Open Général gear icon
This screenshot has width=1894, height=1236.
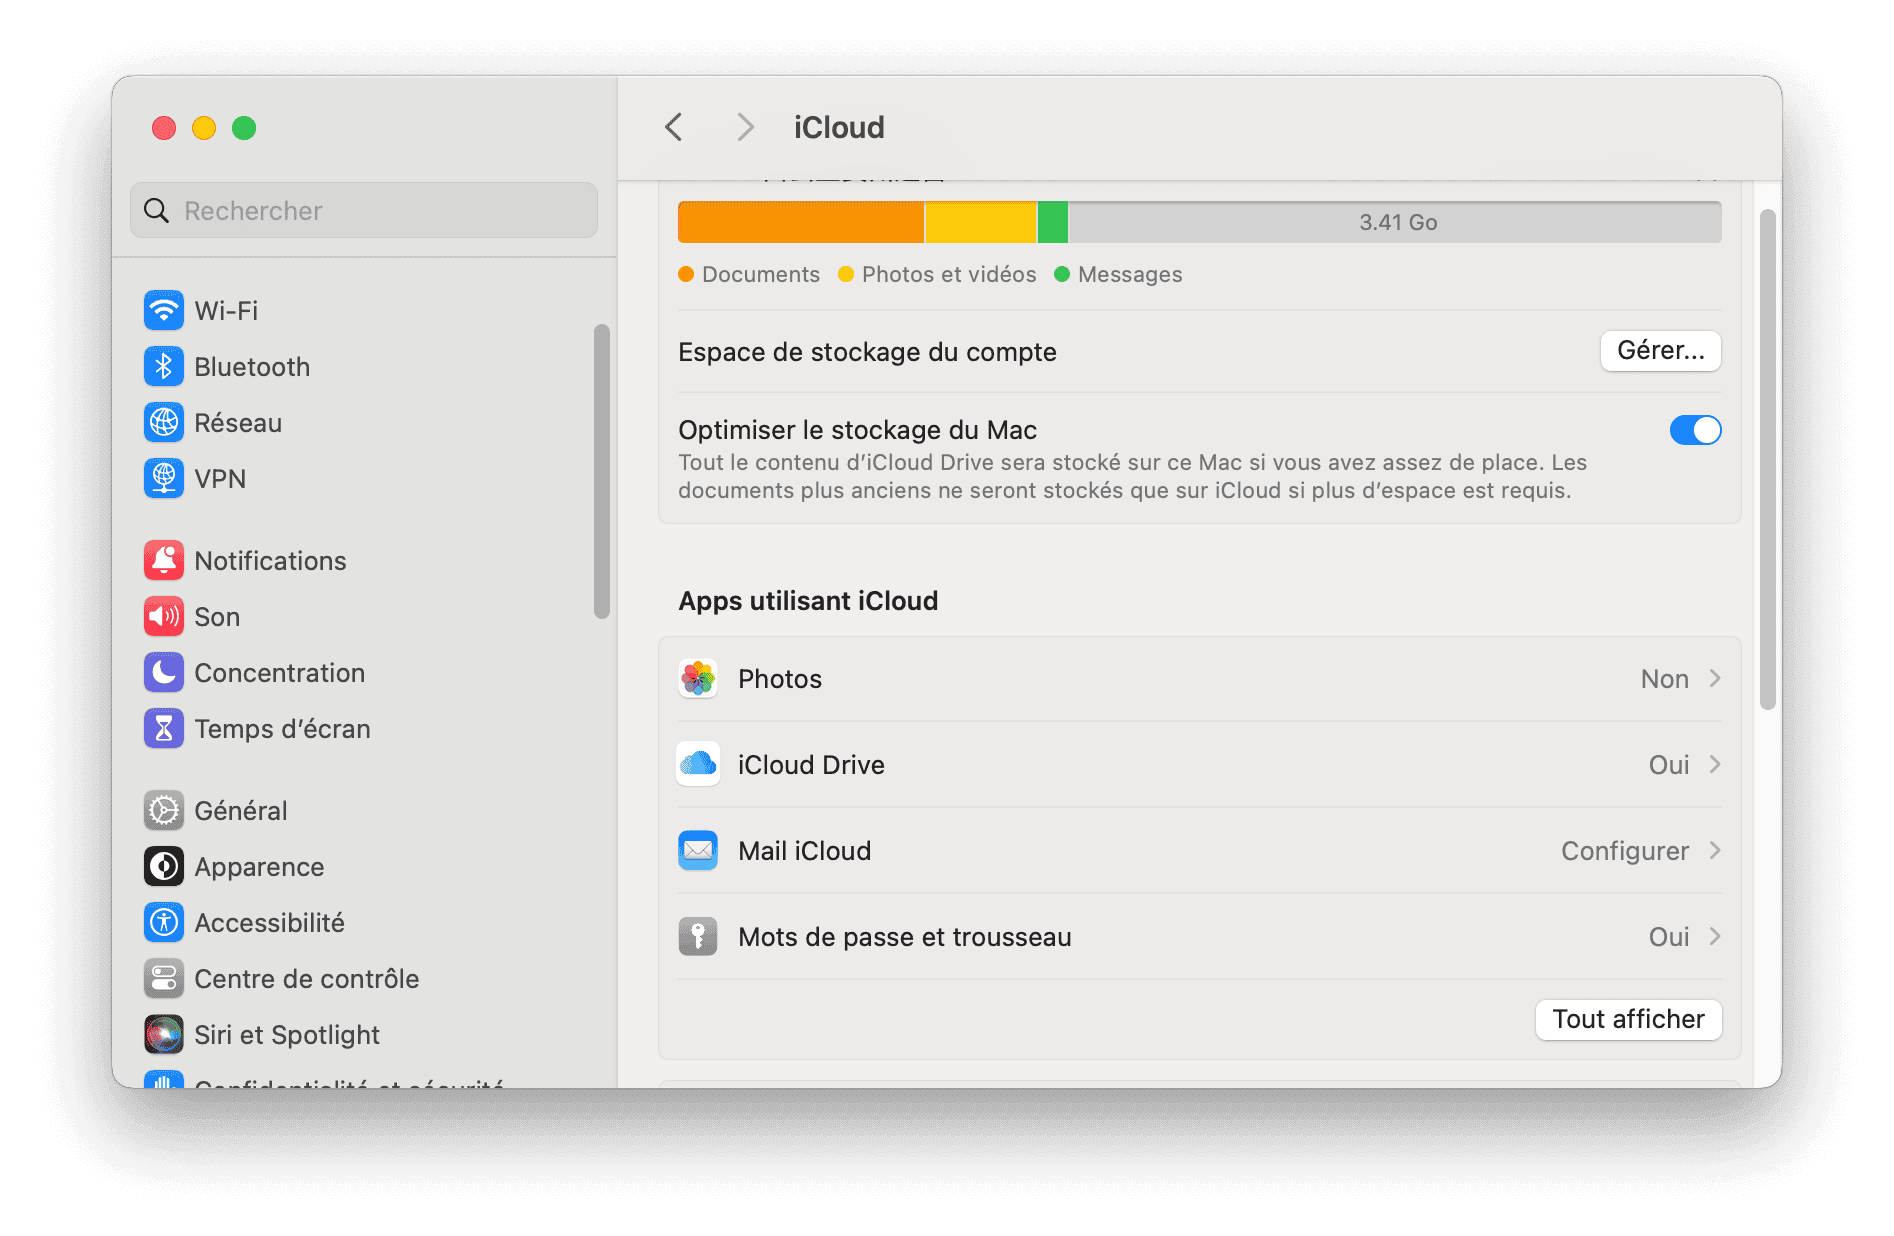pyautogui.click(x=164, y=811)
